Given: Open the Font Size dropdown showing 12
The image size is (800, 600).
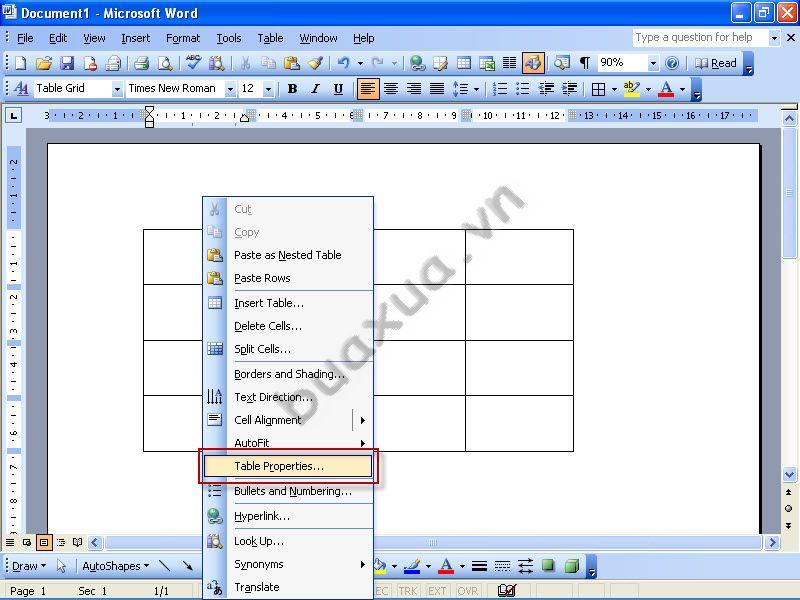Looking at the screenshot, I should click(x=268, y=89).
